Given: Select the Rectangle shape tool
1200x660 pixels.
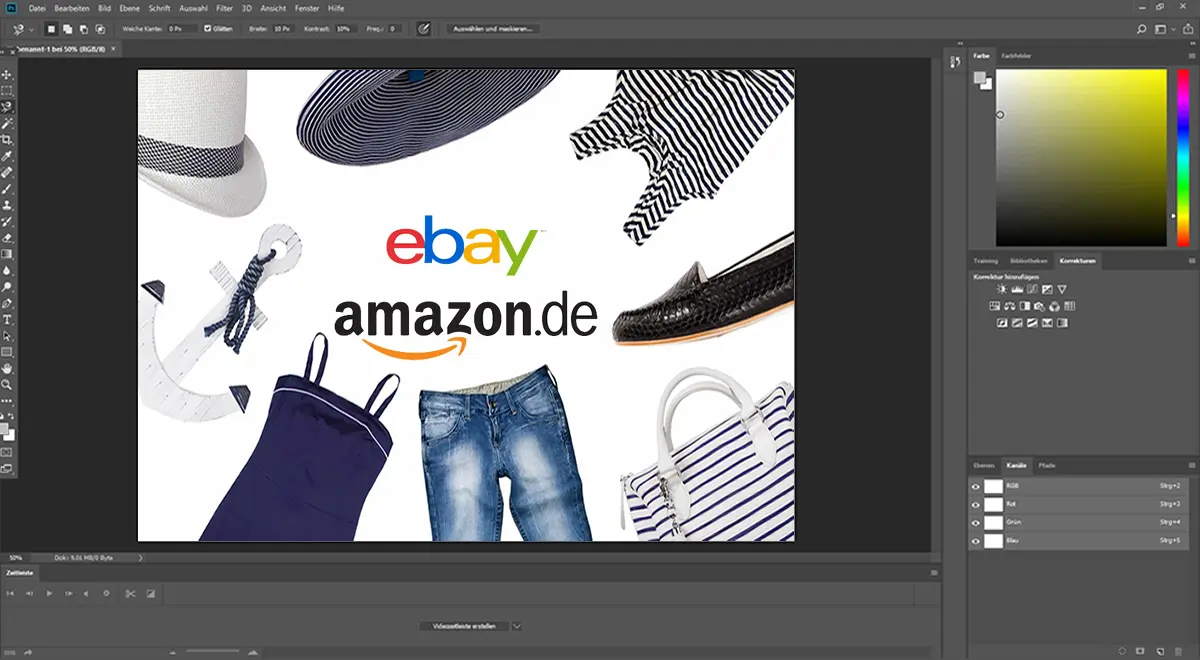Looking at the screenshot, I should [x=7, y=352].
